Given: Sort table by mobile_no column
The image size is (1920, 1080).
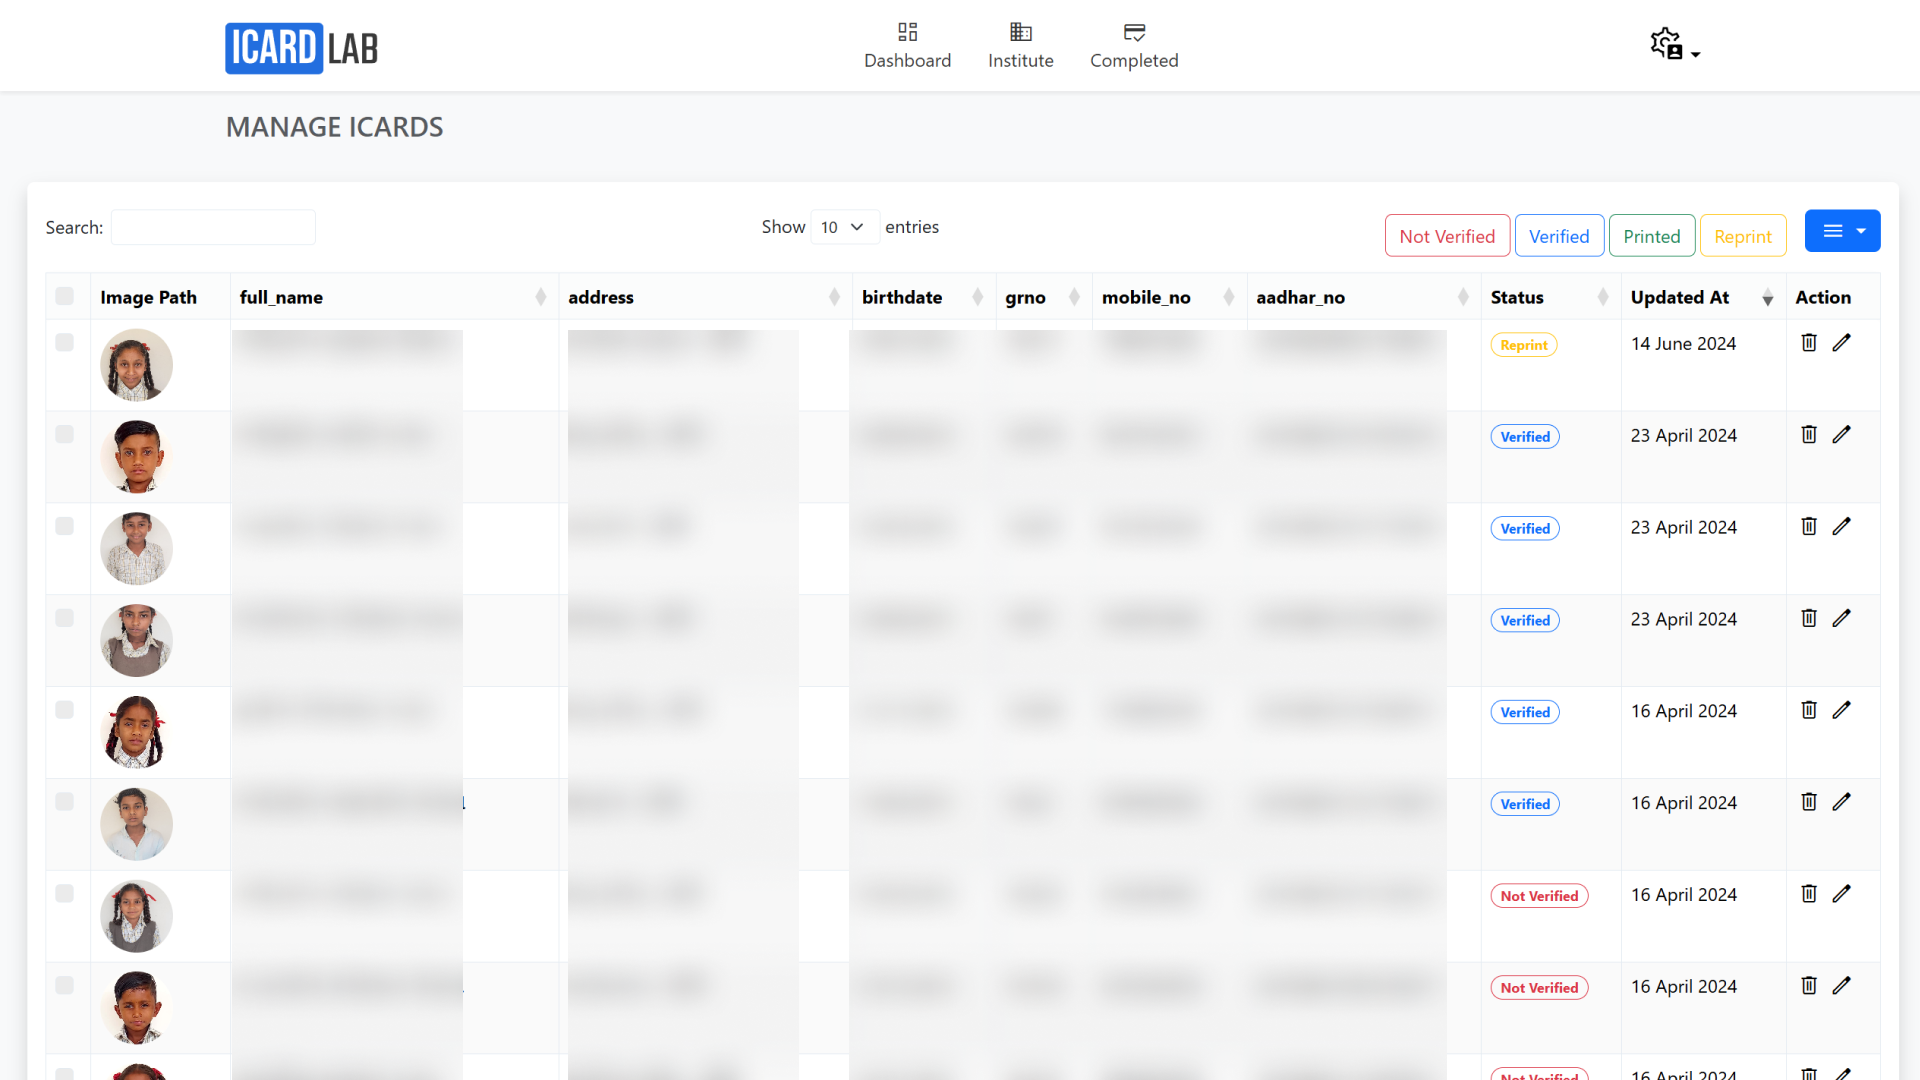Looking at the screenshot, I should tap(1169, 297).
